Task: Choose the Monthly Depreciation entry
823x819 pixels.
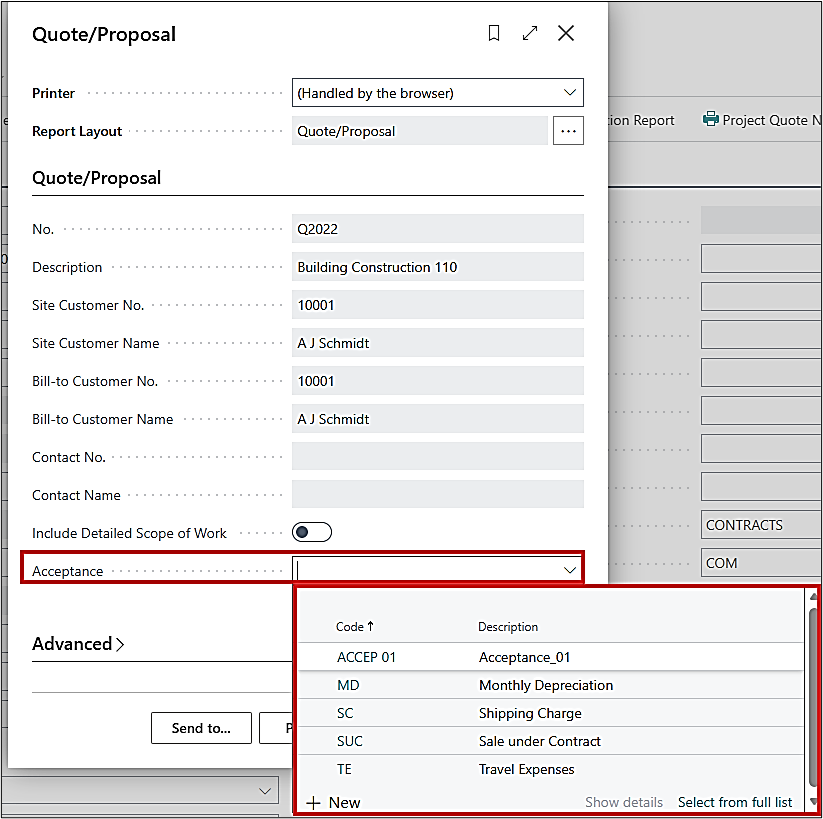Action: [x=545, y=685]
